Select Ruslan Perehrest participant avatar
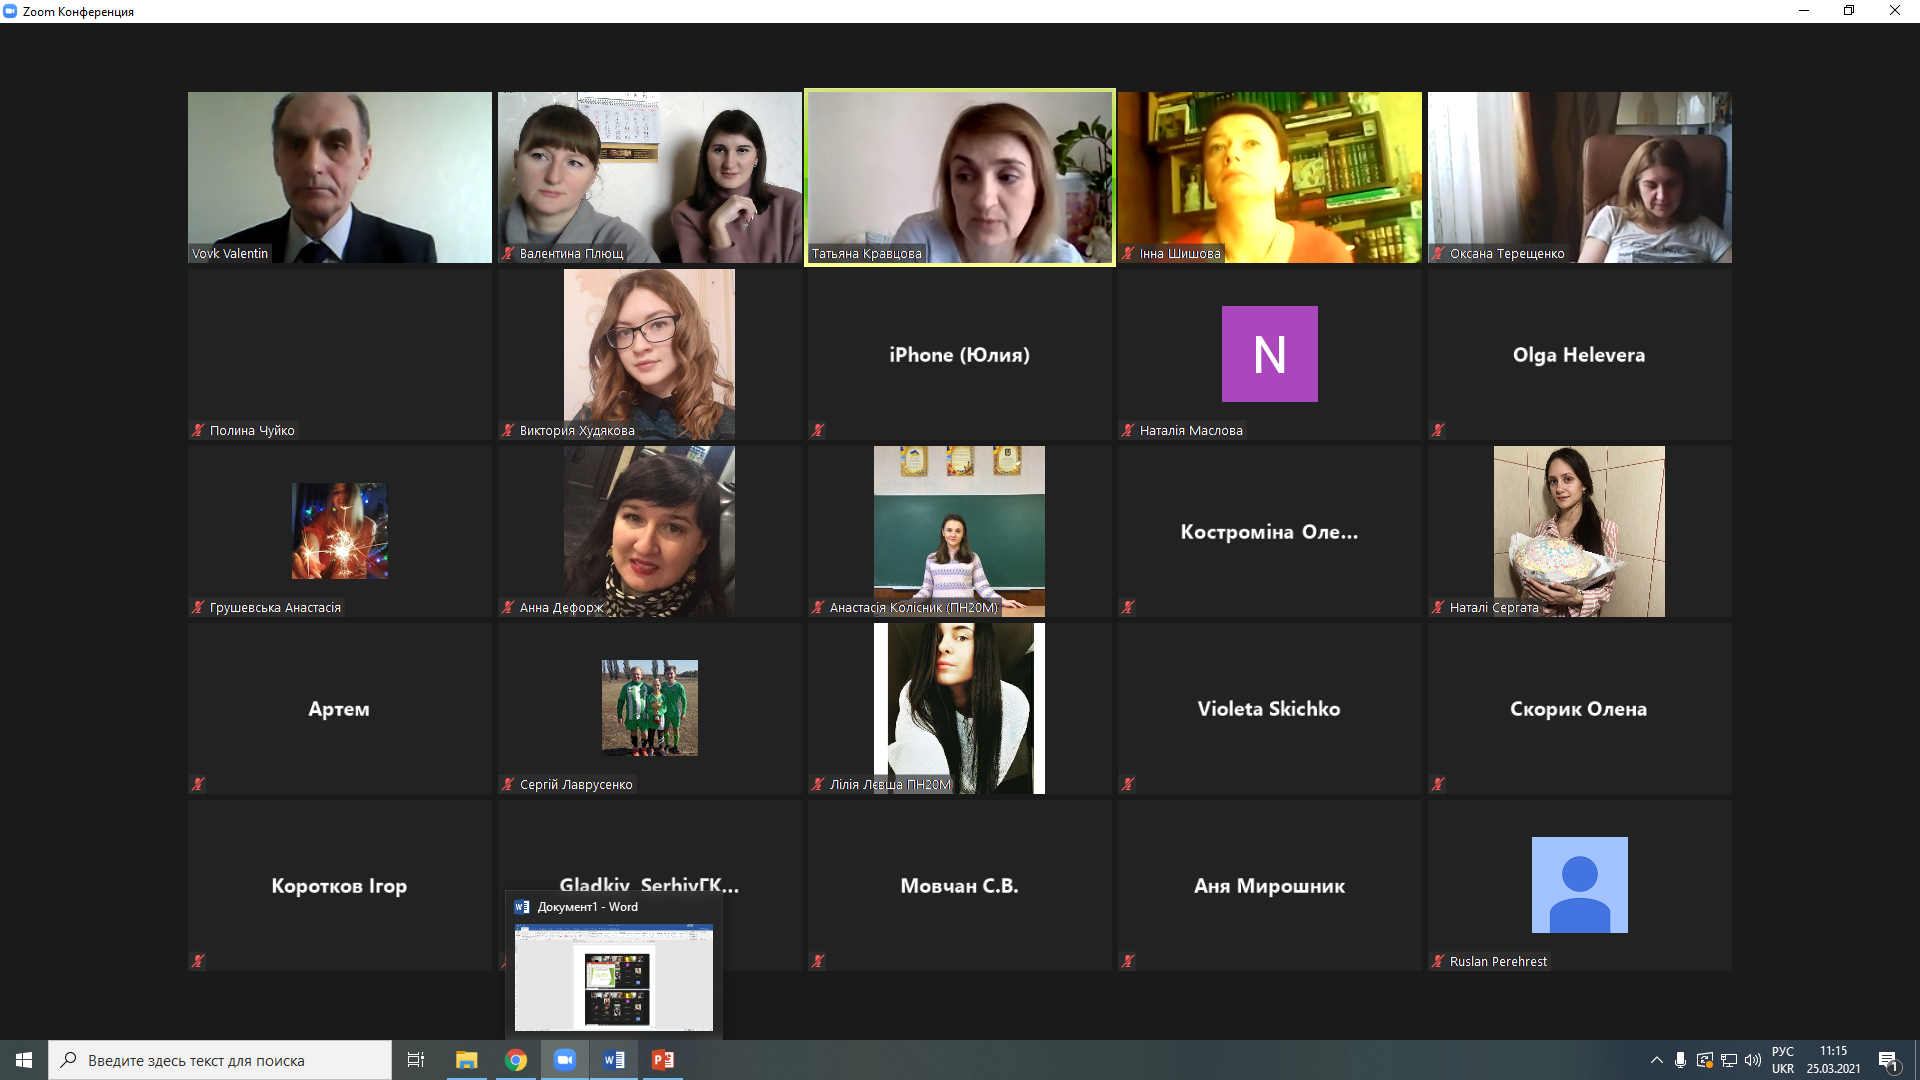This screenshot has height=1080, width=1920. 1579,885
